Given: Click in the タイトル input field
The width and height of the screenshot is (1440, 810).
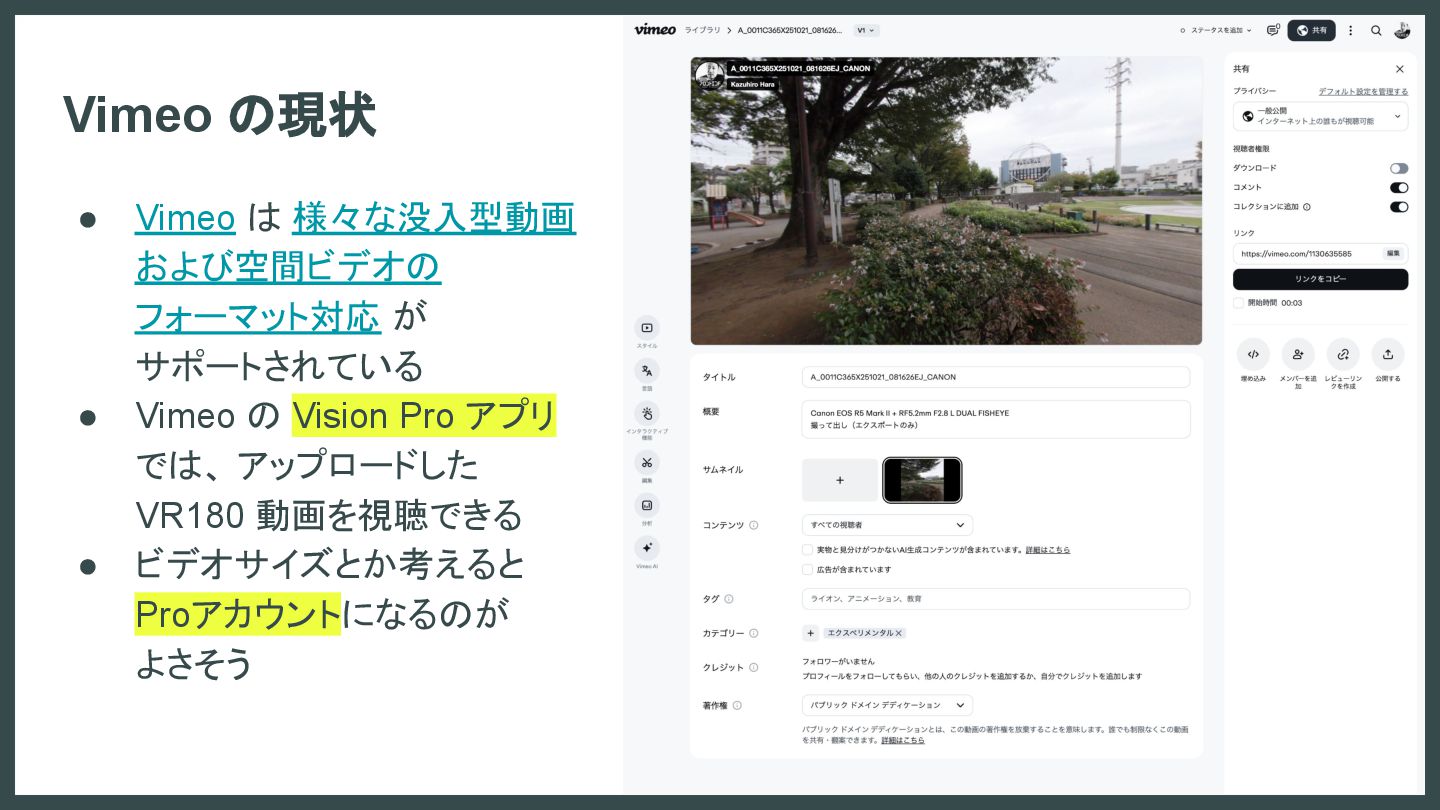Looking at the screenshot, I should [x=996, y=377].
